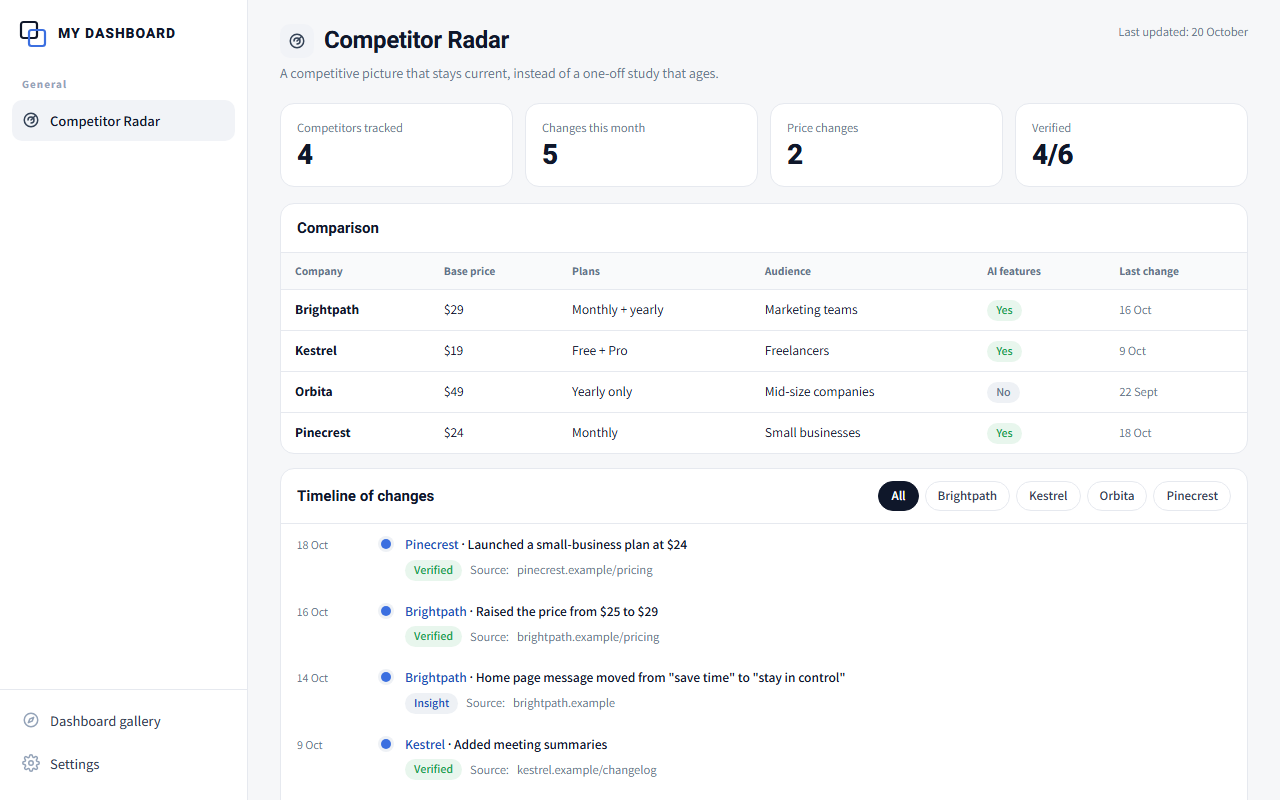The height and width of the screenshot is (800, 1280).
Task: Filter timeline by Pinecrest
Action: pyautogui.click(x=1192, y=496)
